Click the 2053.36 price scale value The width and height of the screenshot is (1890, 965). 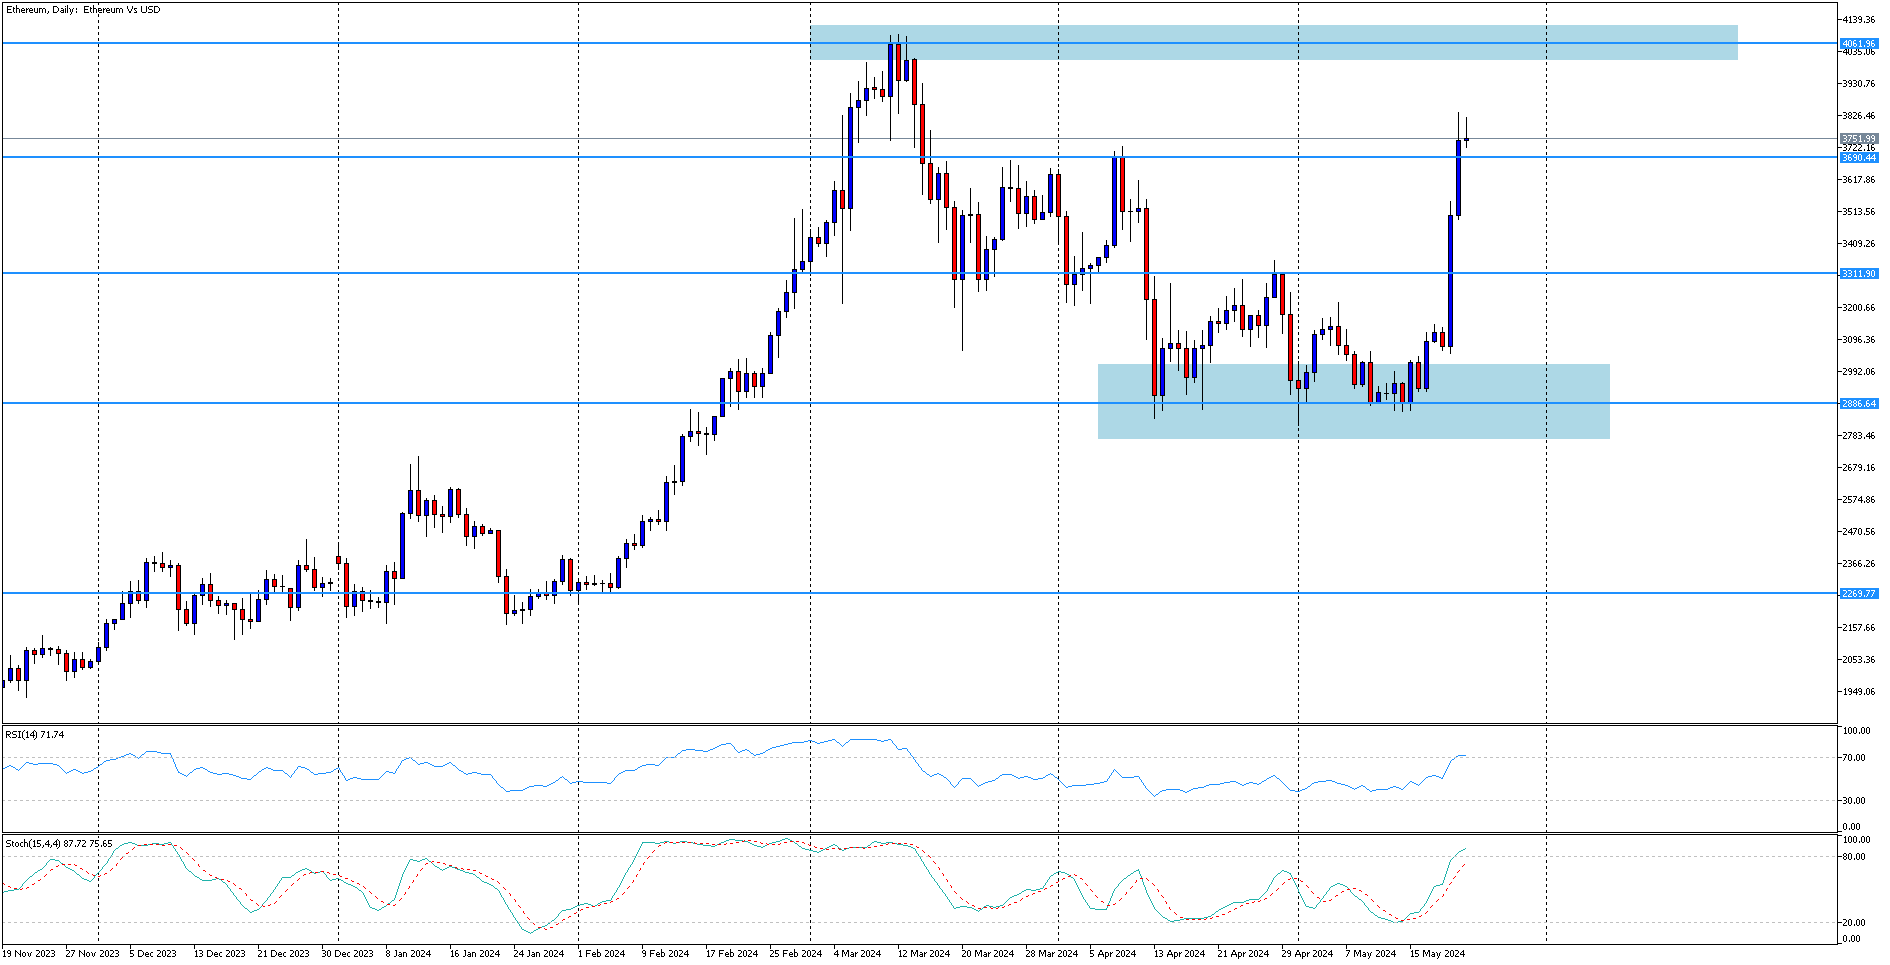(1859, 660)
